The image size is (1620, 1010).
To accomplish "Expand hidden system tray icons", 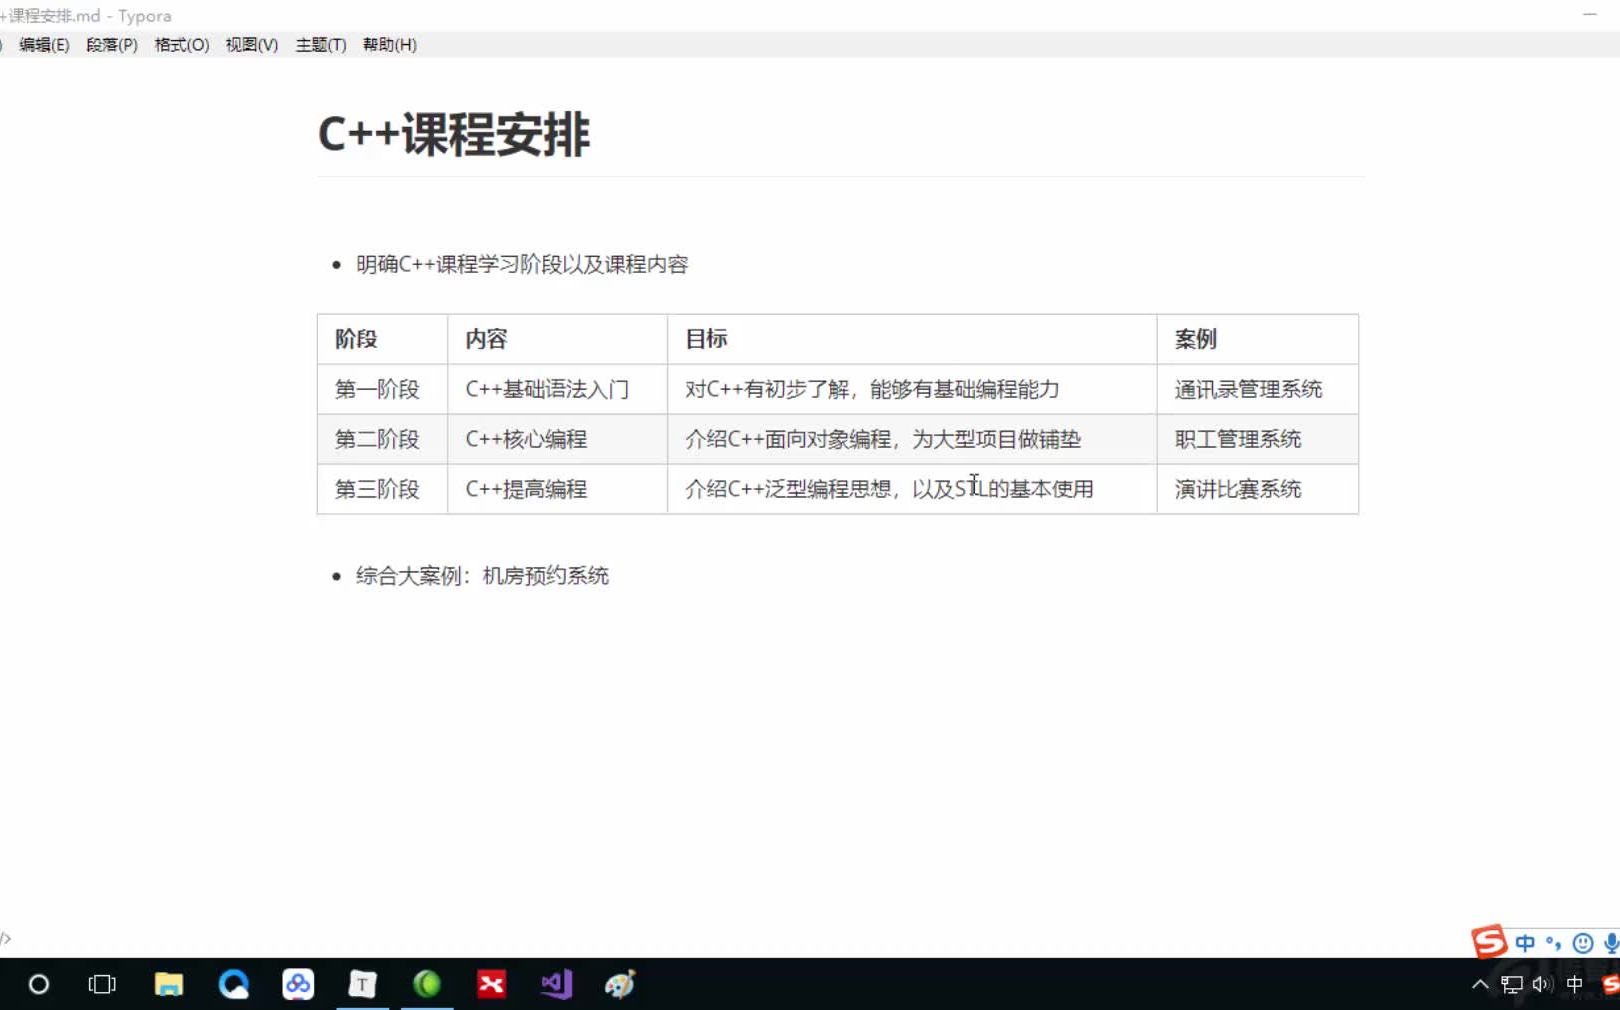I will [1479, 984].
